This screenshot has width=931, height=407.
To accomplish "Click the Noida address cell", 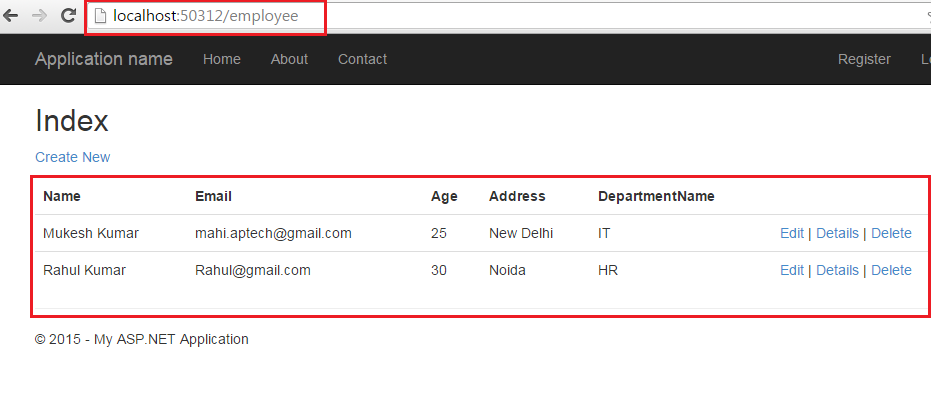I will pos(507,270).
